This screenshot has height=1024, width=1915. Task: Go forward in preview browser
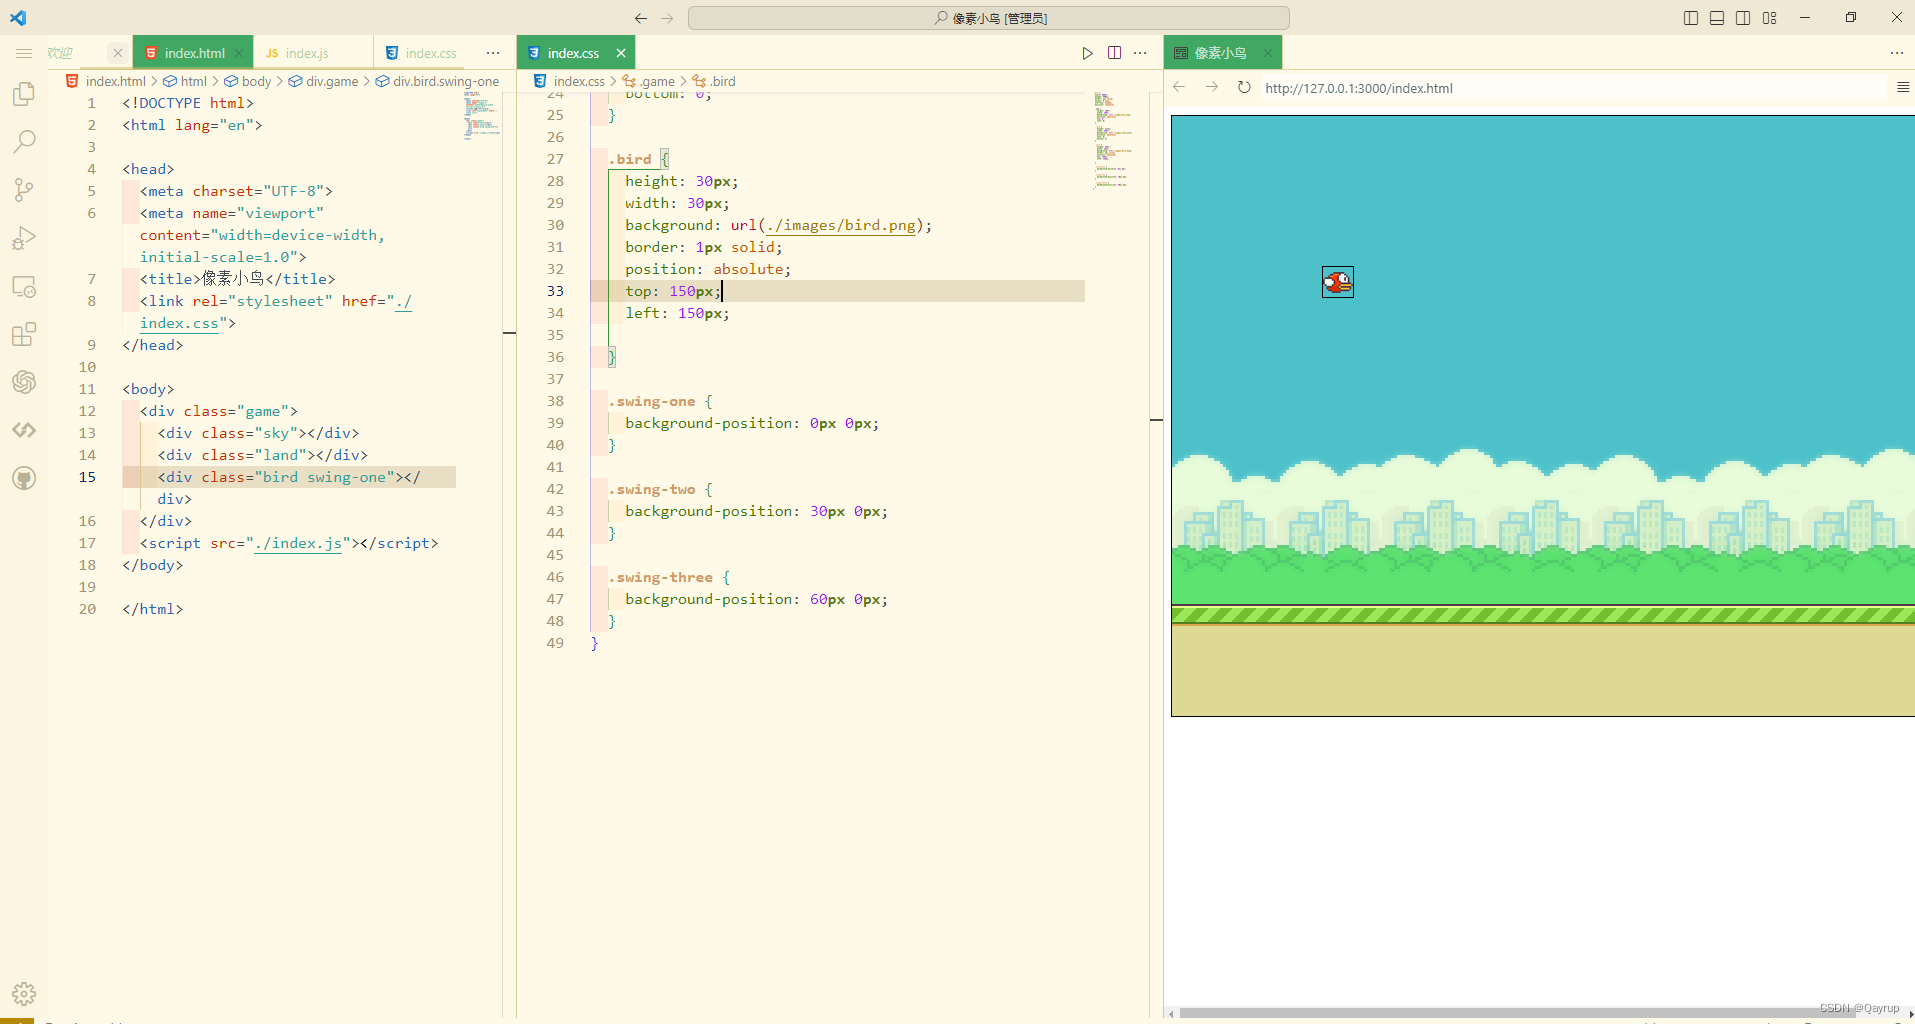[1212, 87]
